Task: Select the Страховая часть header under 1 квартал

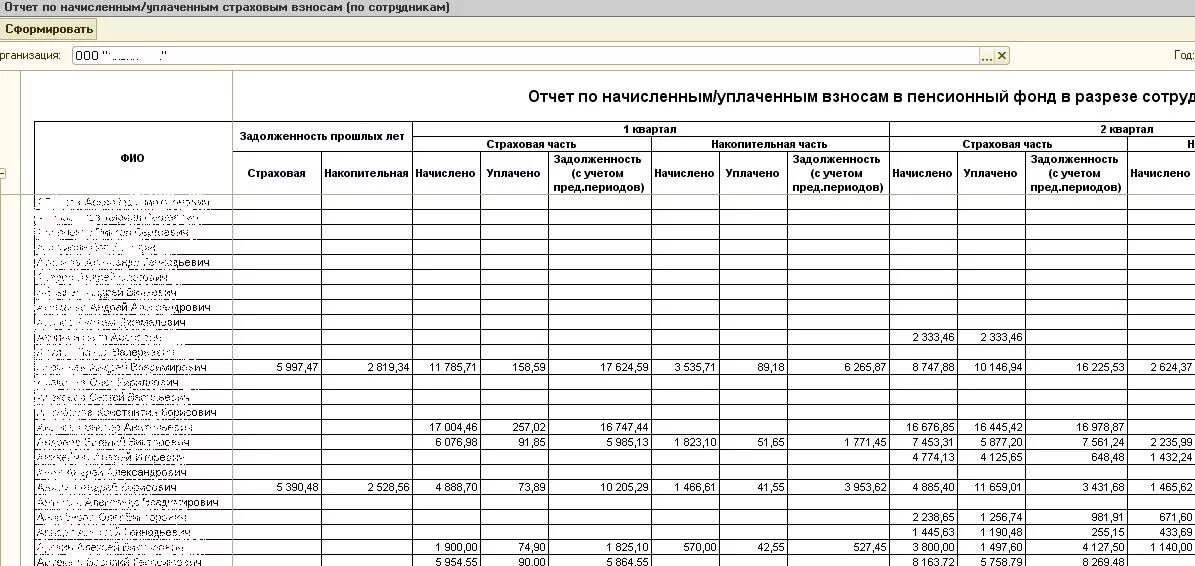Action: (x=532, y=144)
